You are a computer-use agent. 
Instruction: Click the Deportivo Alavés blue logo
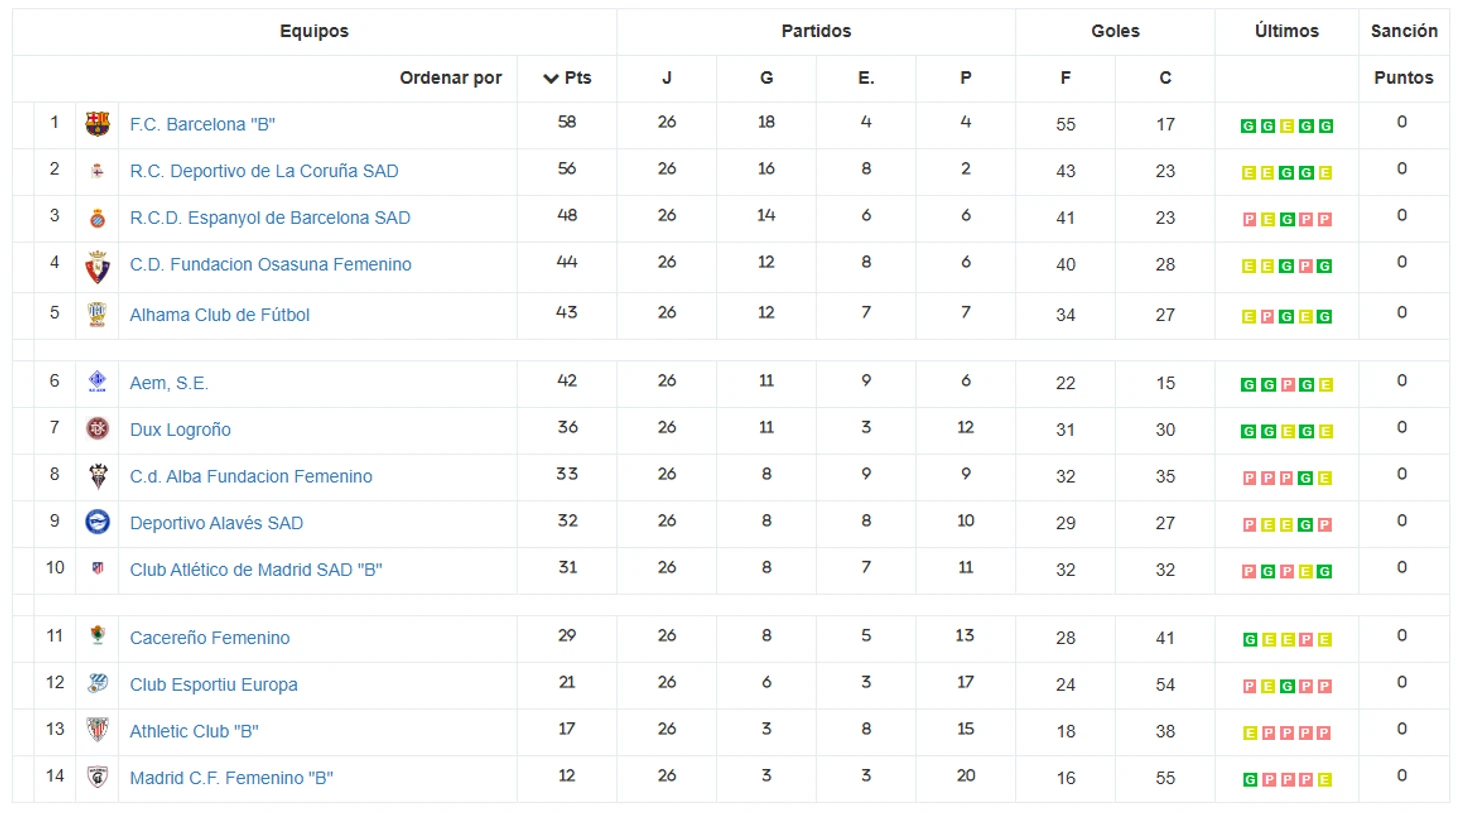point(97,522)
